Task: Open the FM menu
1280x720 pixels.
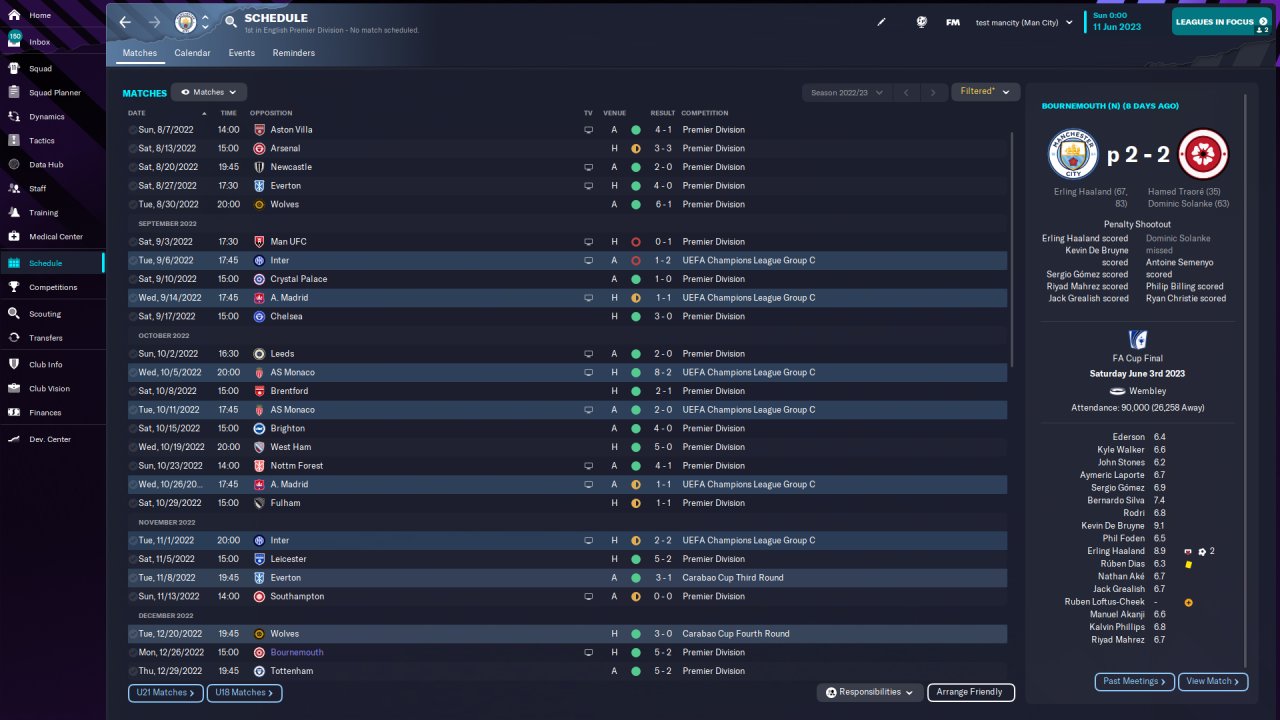Action: (x=953, y=22)
